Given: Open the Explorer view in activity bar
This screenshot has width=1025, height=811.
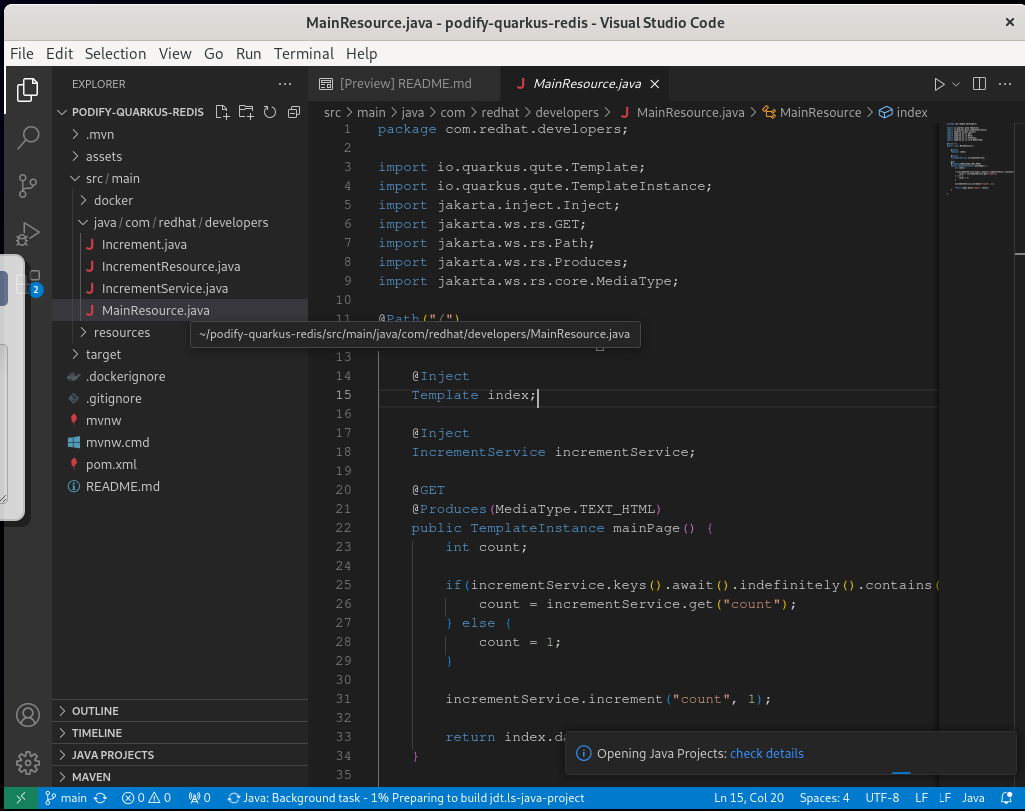Looking at the screenshot, I should tap(27, 90).
